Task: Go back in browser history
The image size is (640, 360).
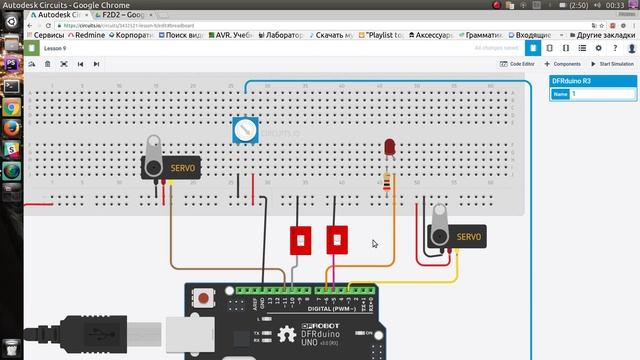Action: (30, 25)
